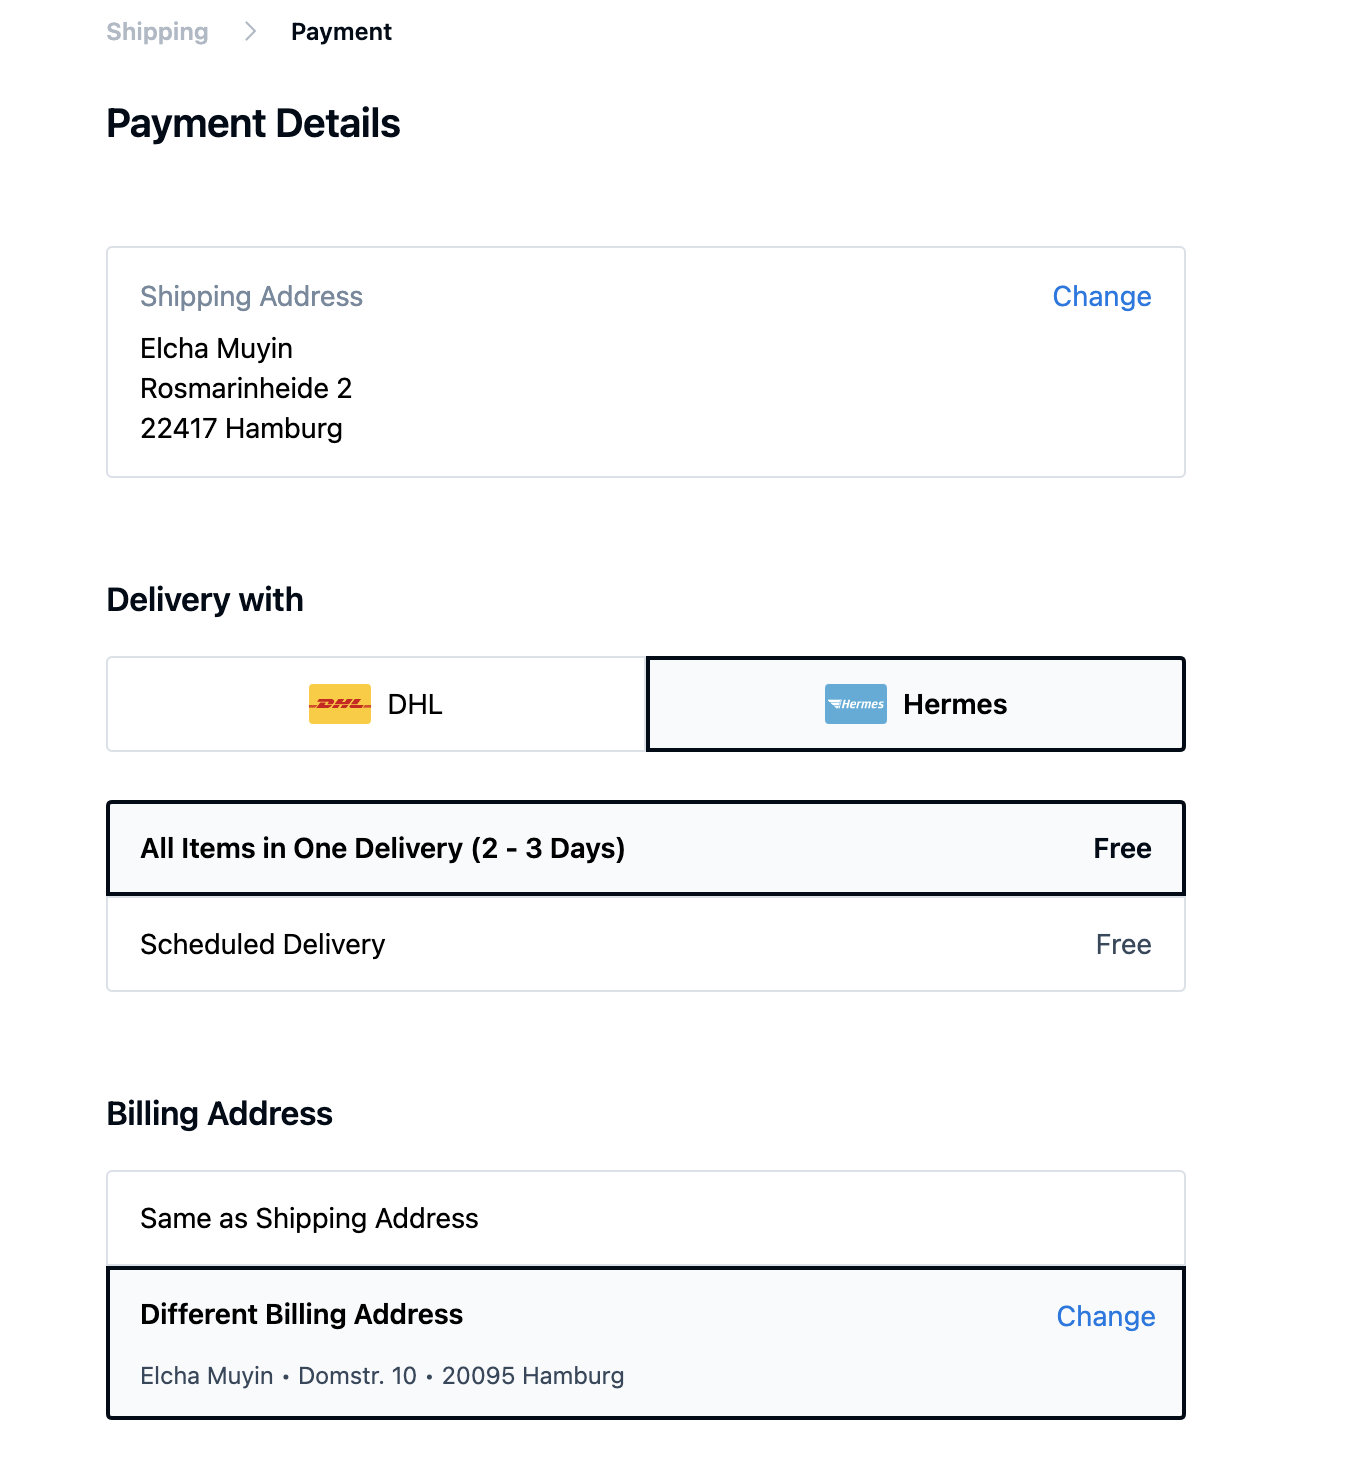Click the Shipping Address card label
This screenshot has width=1346, height=1464.
point(251,296)
